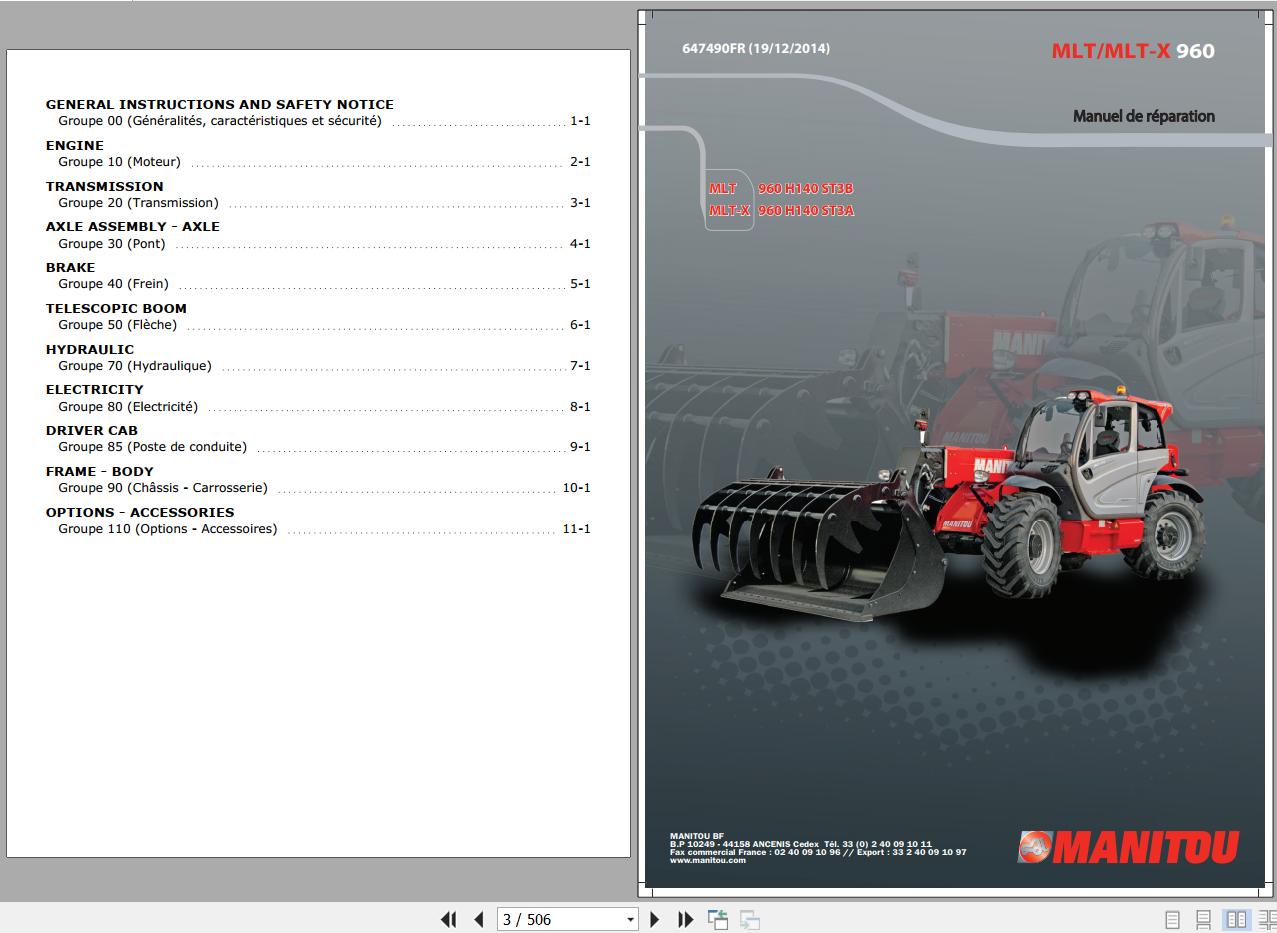The image size is (1277, 933).
Task: Click the HYDRAULIC heading
Action: click(90, 349)
